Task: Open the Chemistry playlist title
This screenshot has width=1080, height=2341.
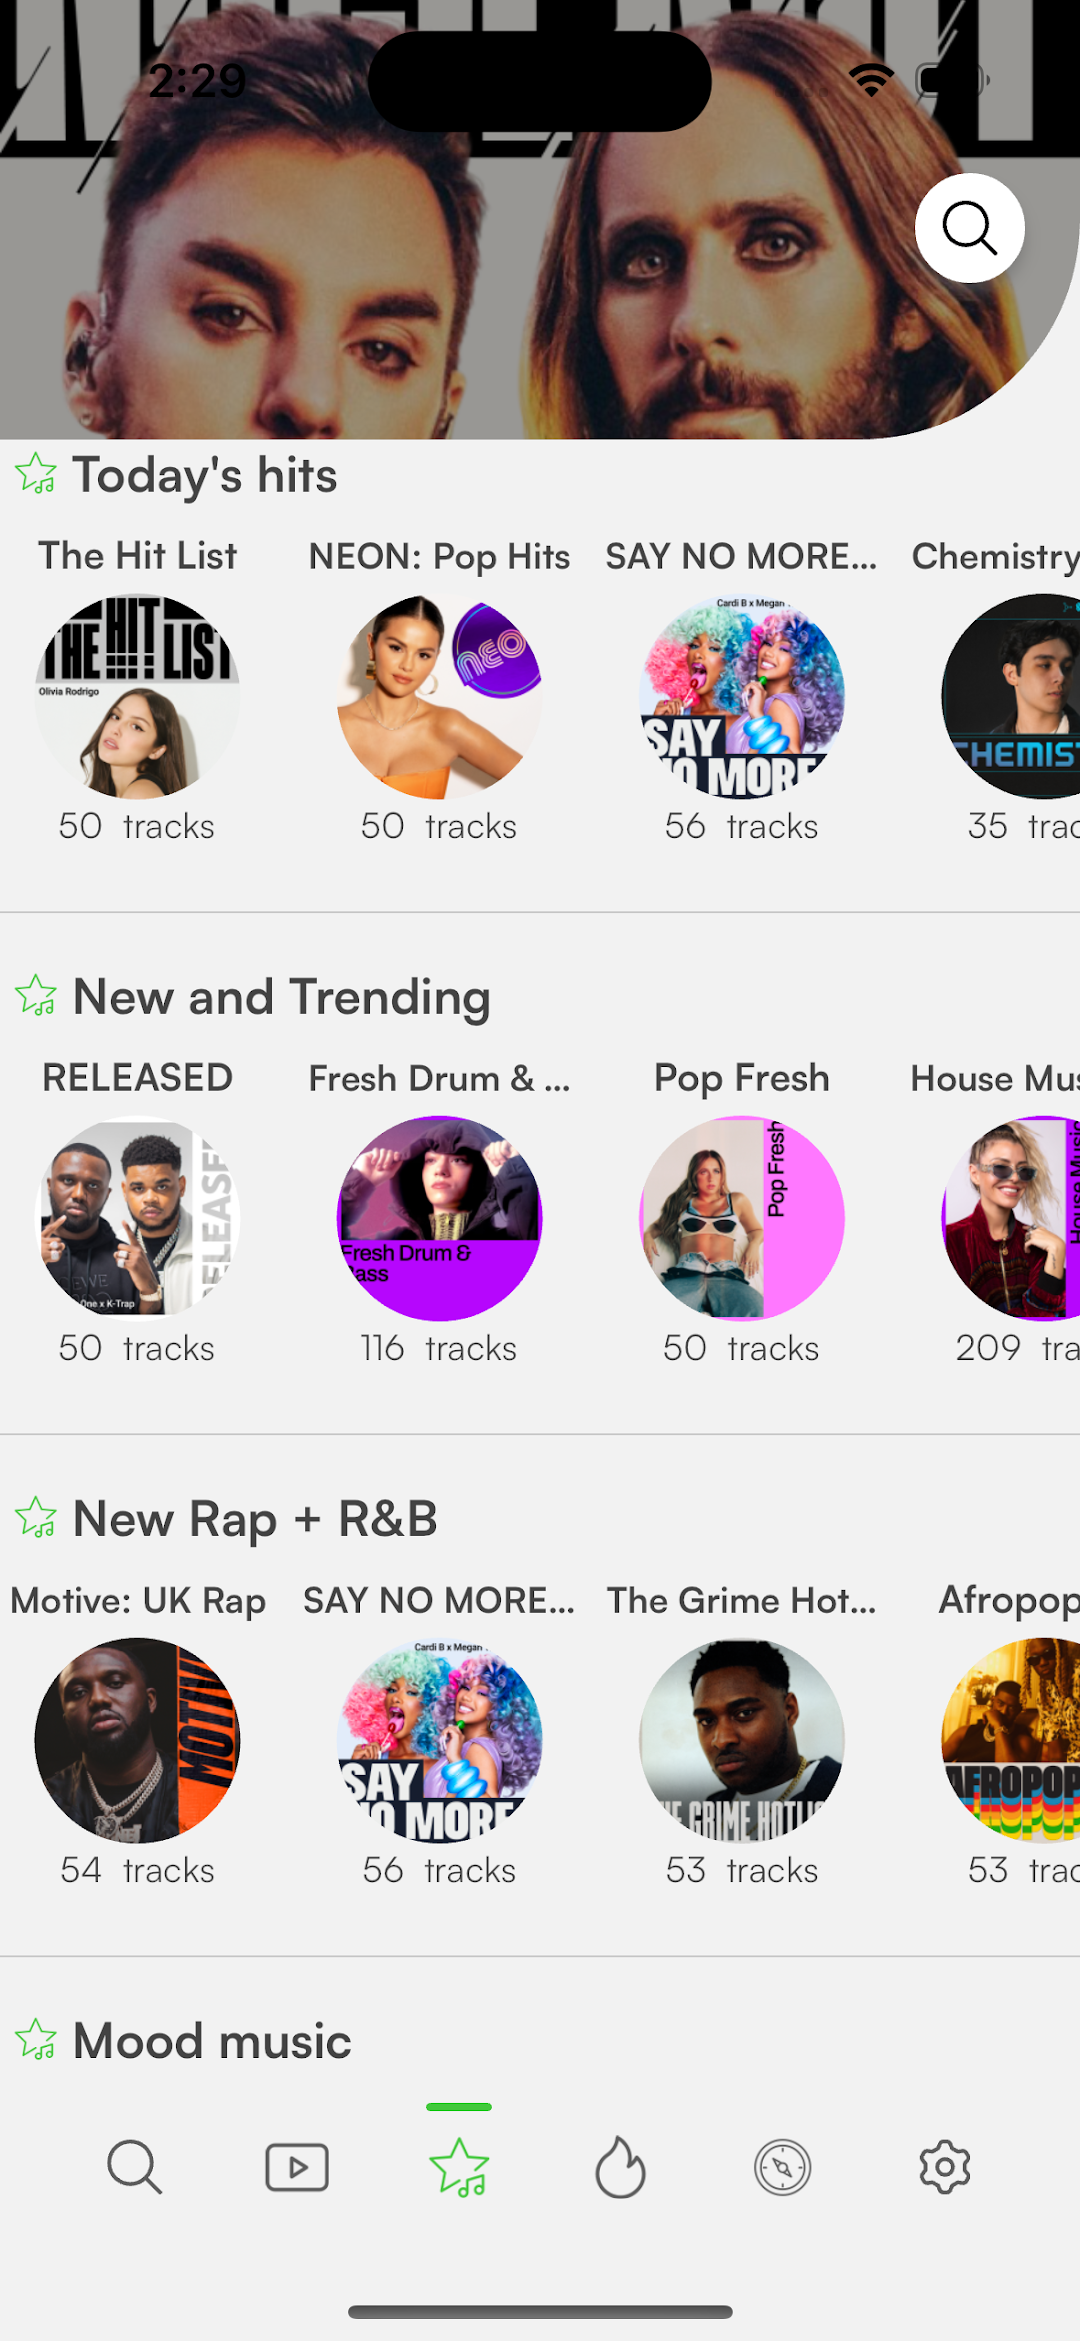Action: (x=996, y=556)
